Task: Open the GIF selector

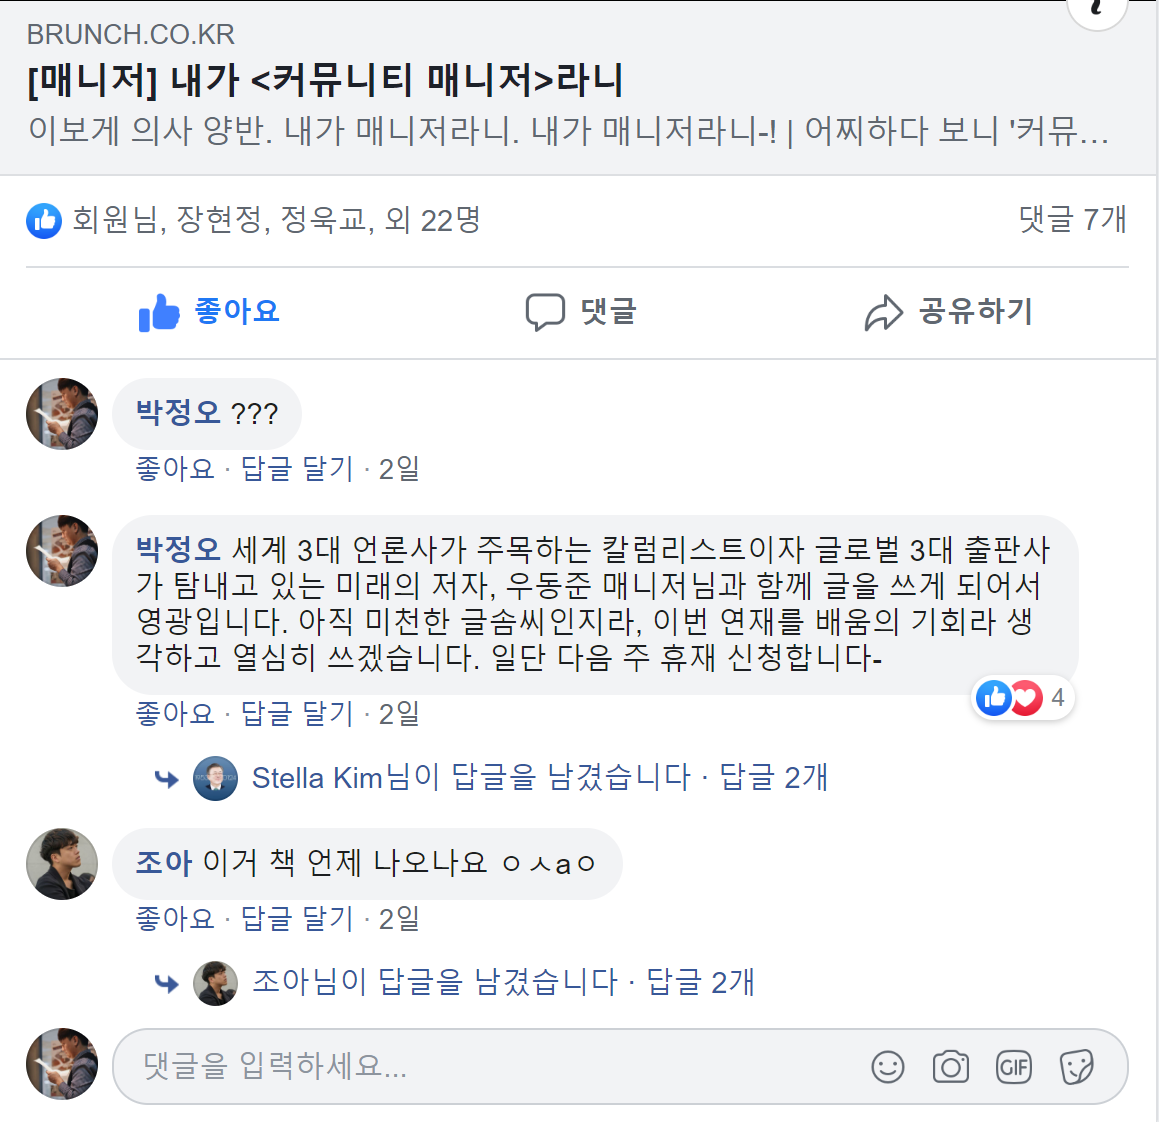Action: pyautogui.click(x=1014, y=1067)
